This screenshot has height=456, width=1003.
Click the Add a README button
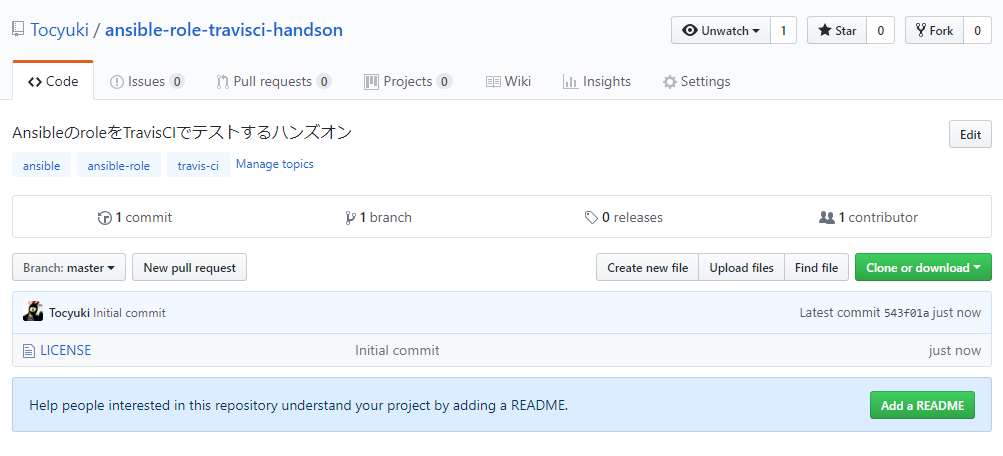tap(922, 405)
